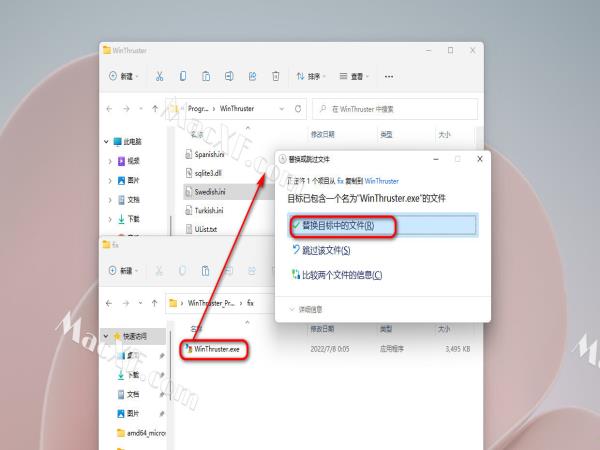The height and width of the screenshot is (450, 600).
Task: Refresh the WinThruster folder view
Action: (x=298, y=109)
